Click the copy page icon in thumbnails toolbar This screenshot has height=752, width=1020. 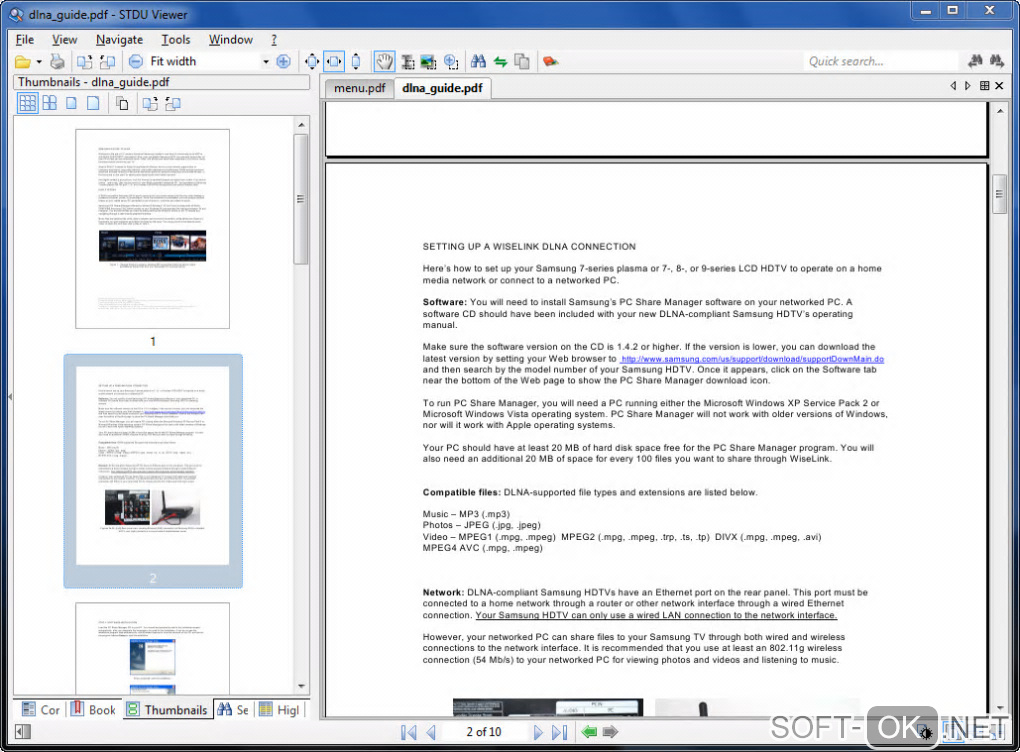coord(122,103)
